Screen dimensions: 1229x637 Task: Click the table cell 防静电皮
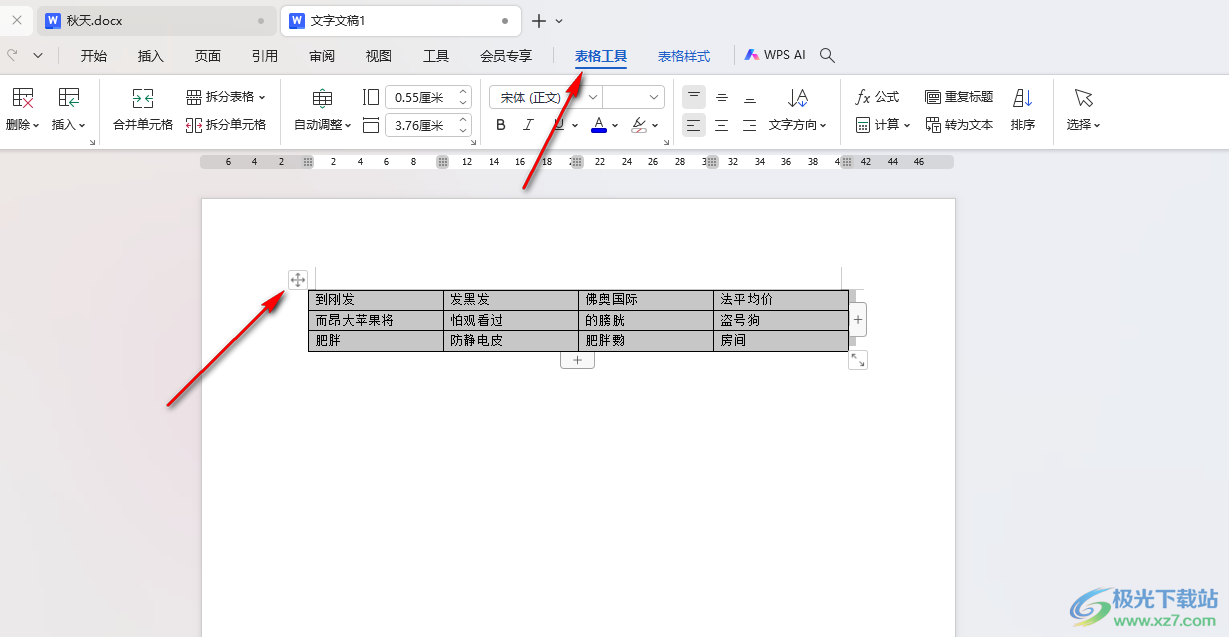click(x=511, y=340)
